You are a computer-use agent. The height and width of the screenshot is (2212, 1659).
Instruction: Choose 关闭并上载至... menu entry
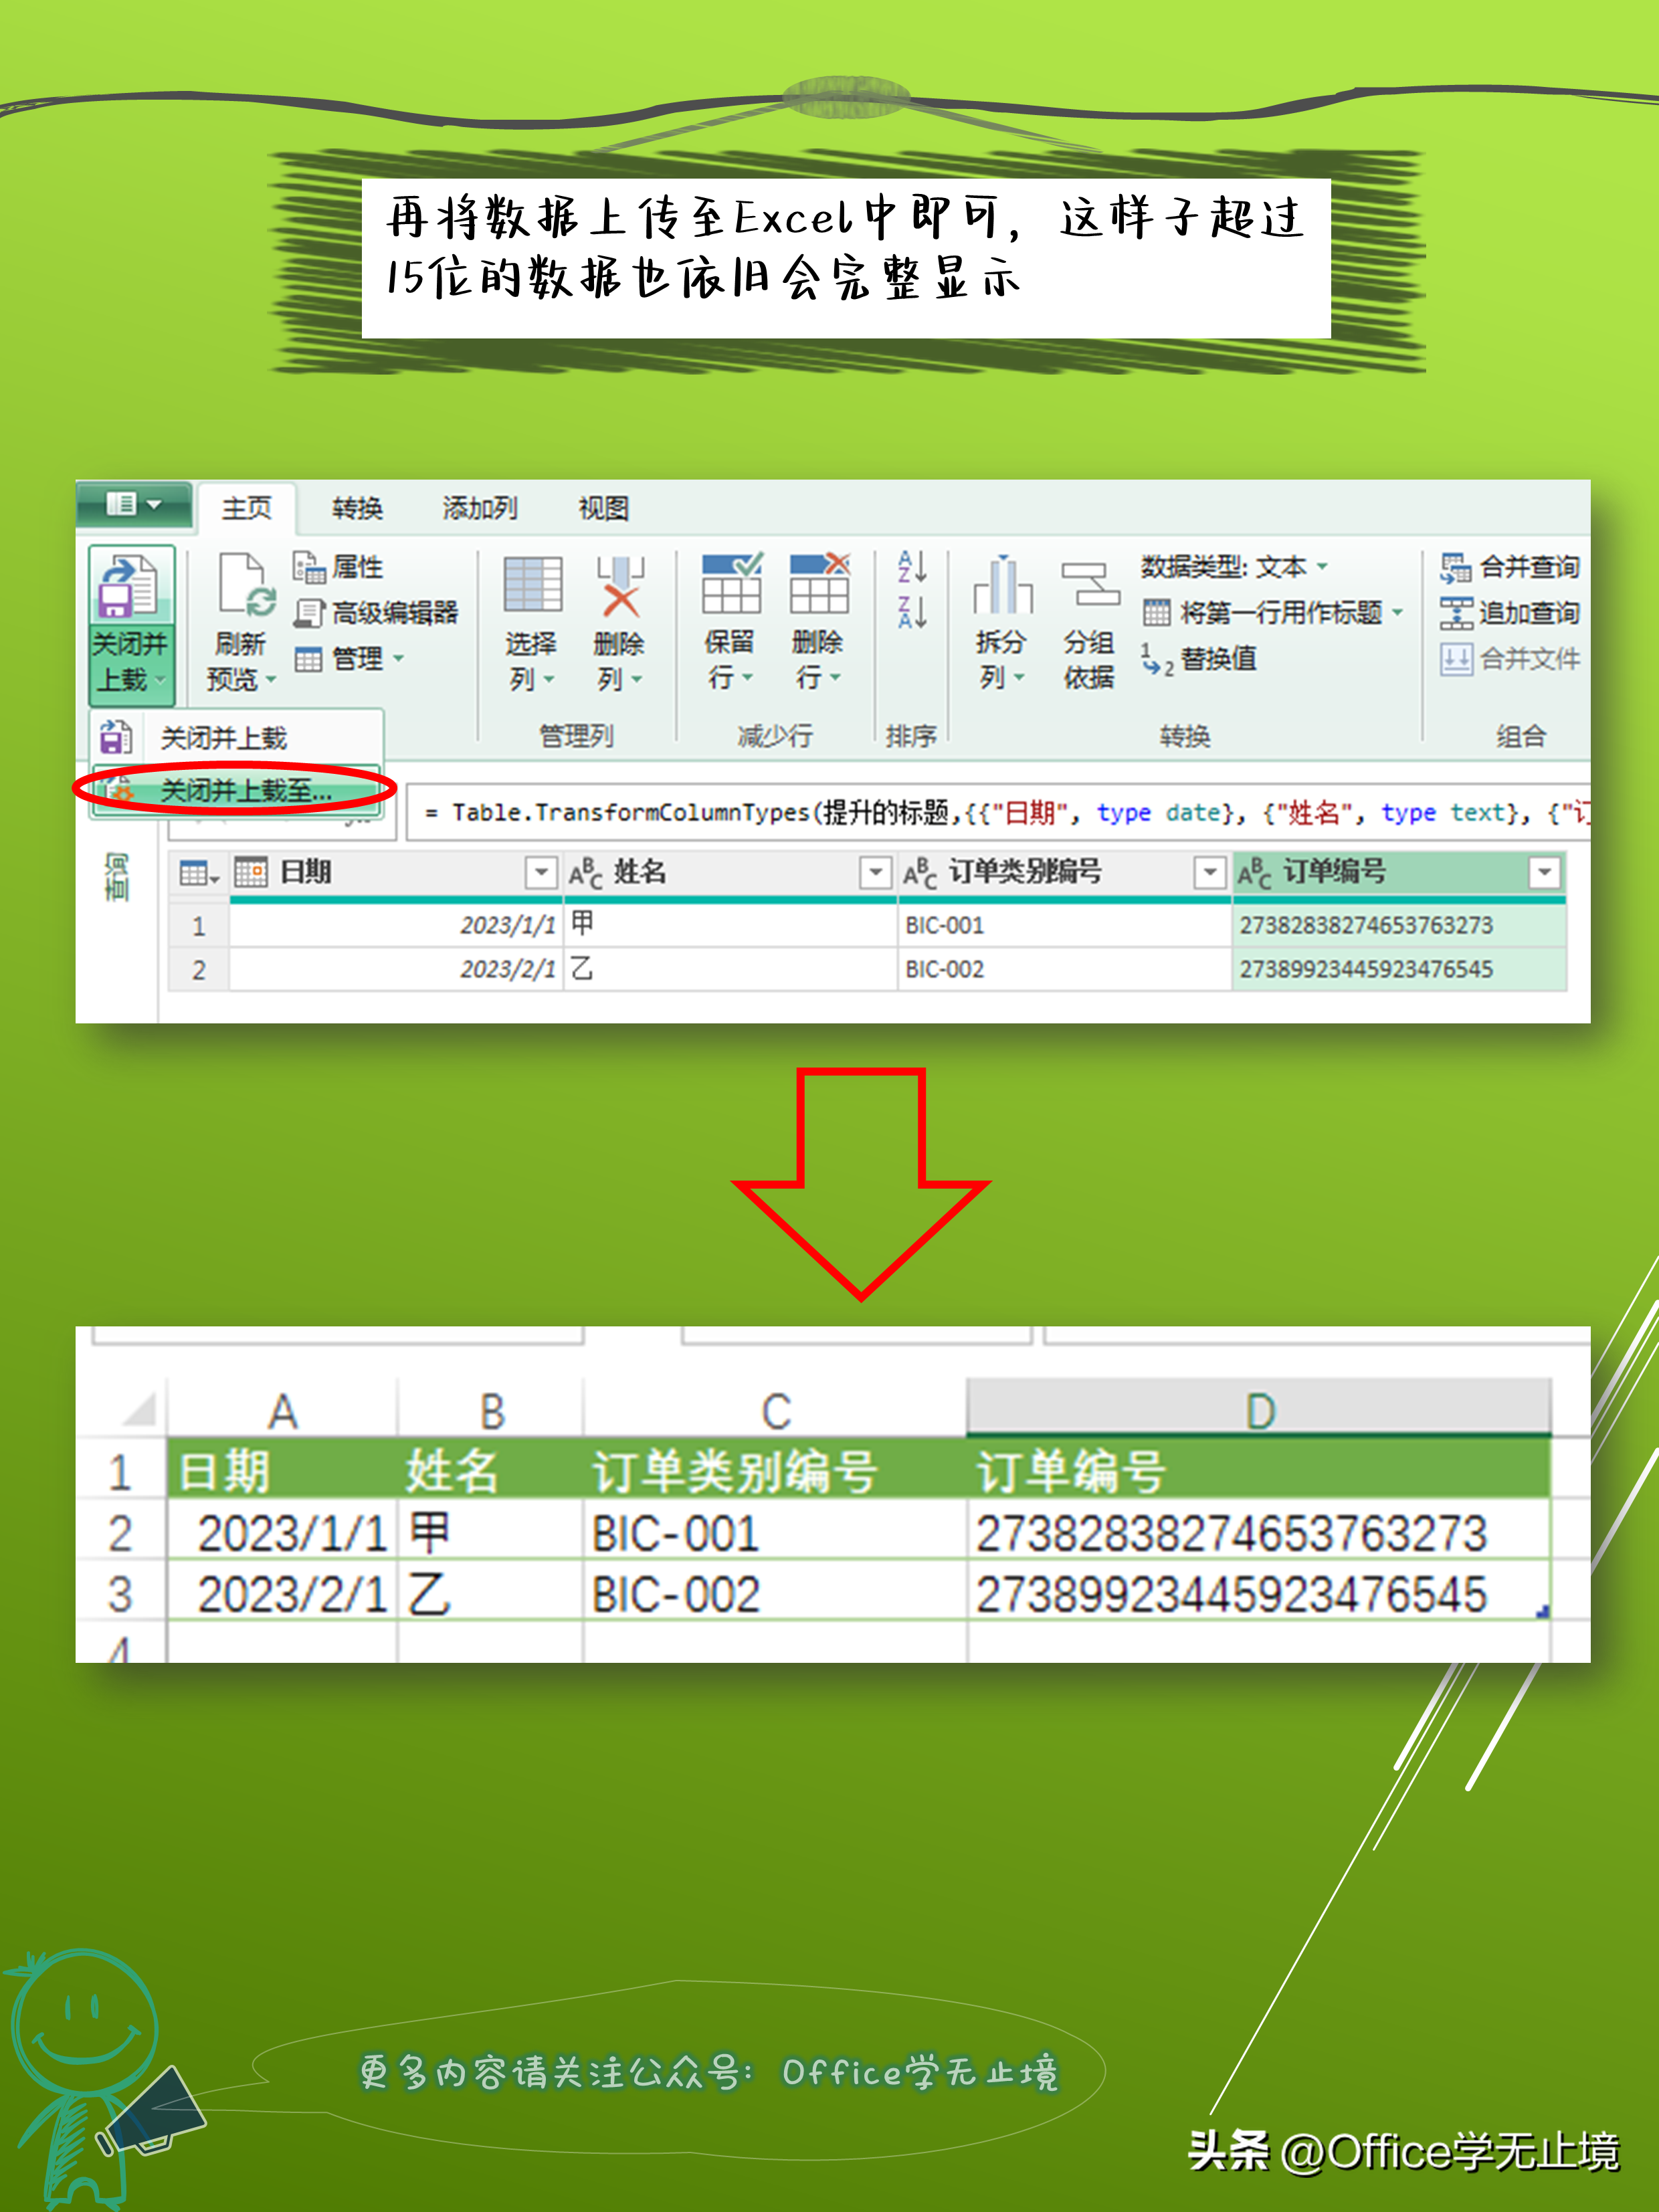245,791
